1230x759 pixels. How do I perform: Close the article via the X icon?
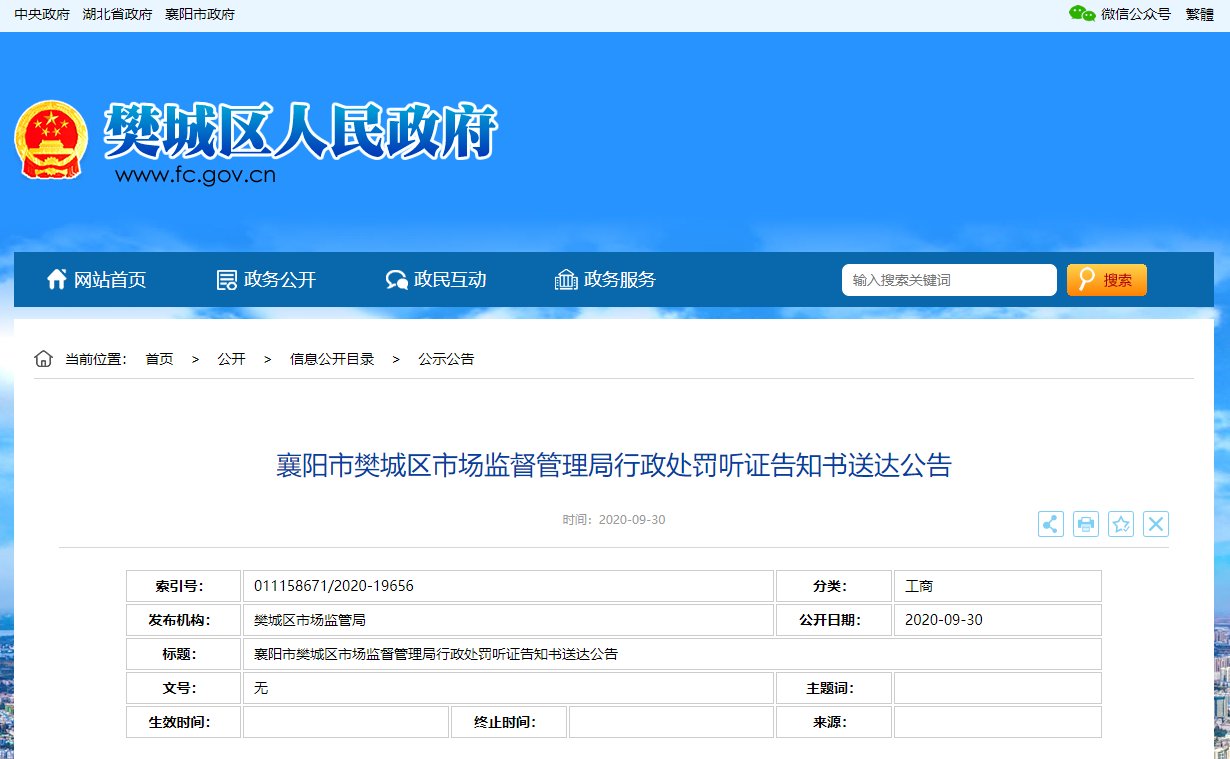coord(1155,523)
